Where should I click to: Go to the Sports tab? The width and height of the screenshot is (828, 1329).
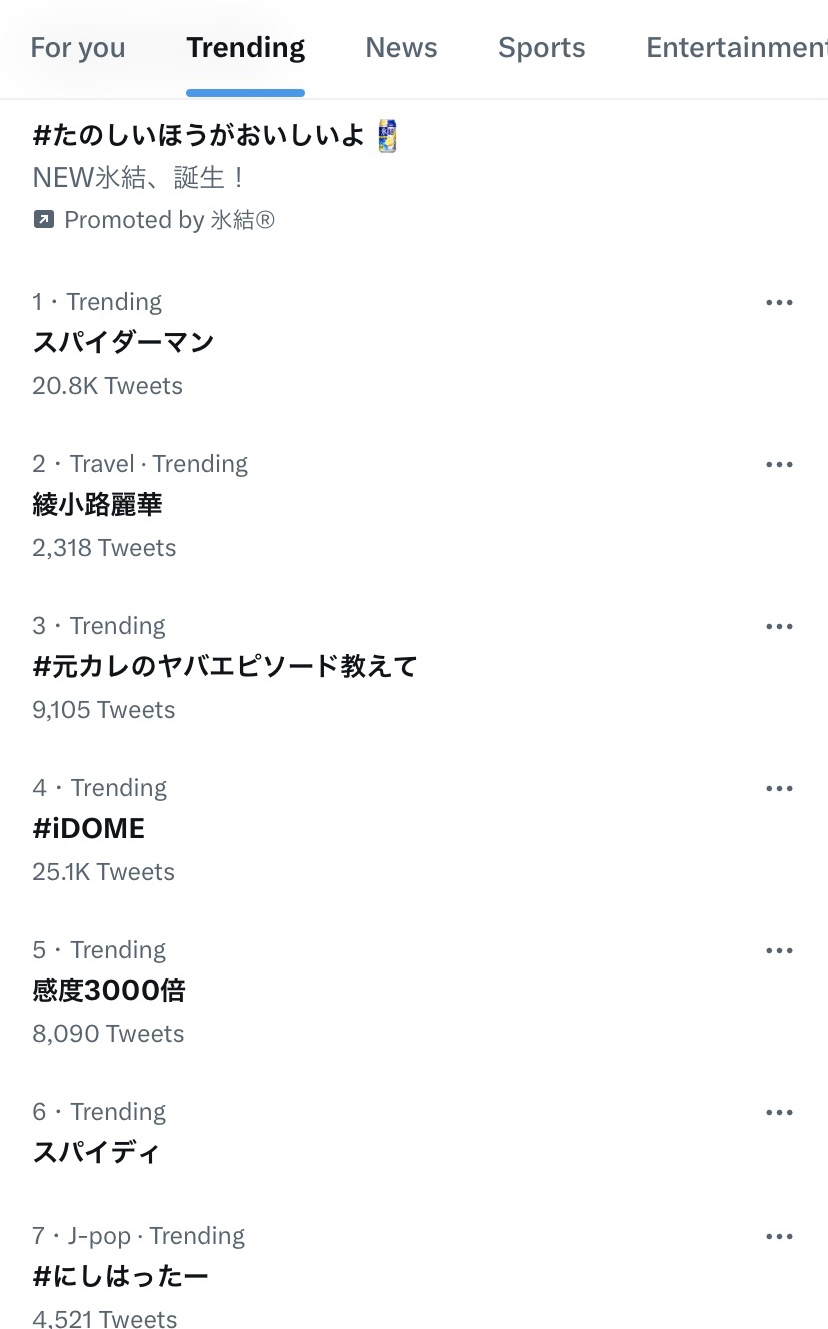click(541, 48)
